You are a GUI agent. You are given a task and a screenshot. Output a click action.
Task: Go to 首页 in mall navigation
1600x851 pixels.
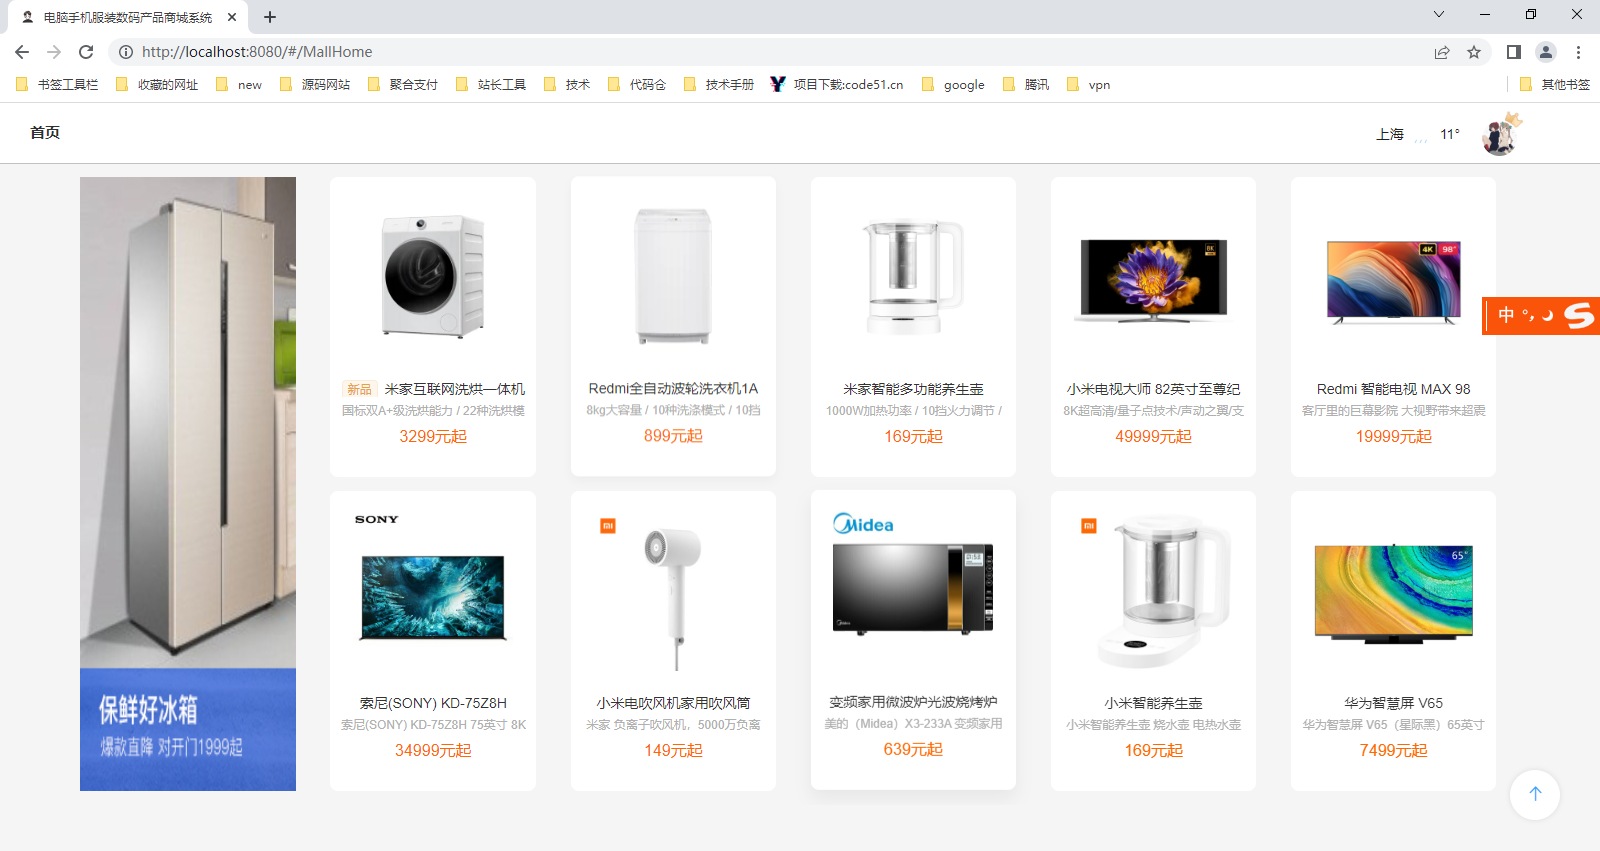pyautogui.click(x=45, y=133)
